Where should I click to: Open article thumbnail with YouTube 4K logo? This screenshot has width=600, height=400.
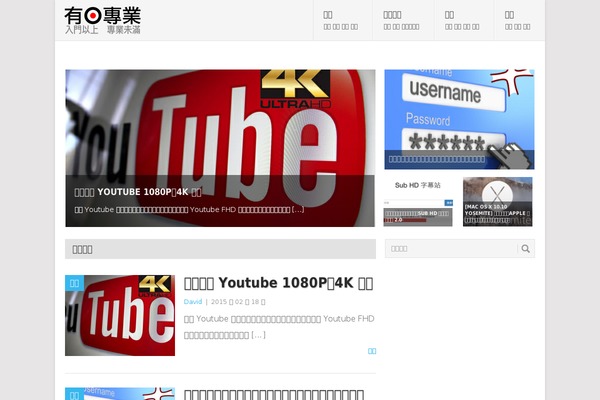tap(120, 315)
